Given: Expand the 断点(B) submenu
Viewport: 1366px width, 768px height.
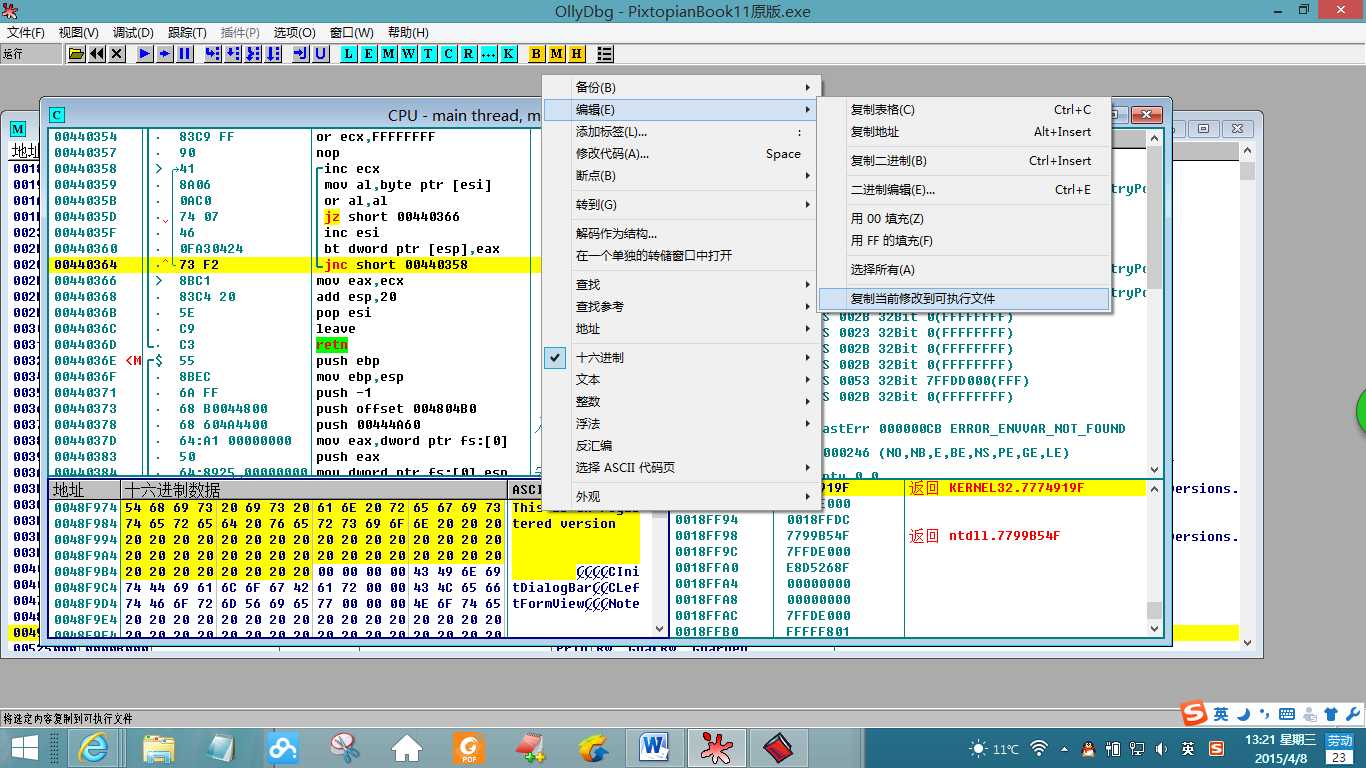Looking at the screenshot, I should coord(681,176).
